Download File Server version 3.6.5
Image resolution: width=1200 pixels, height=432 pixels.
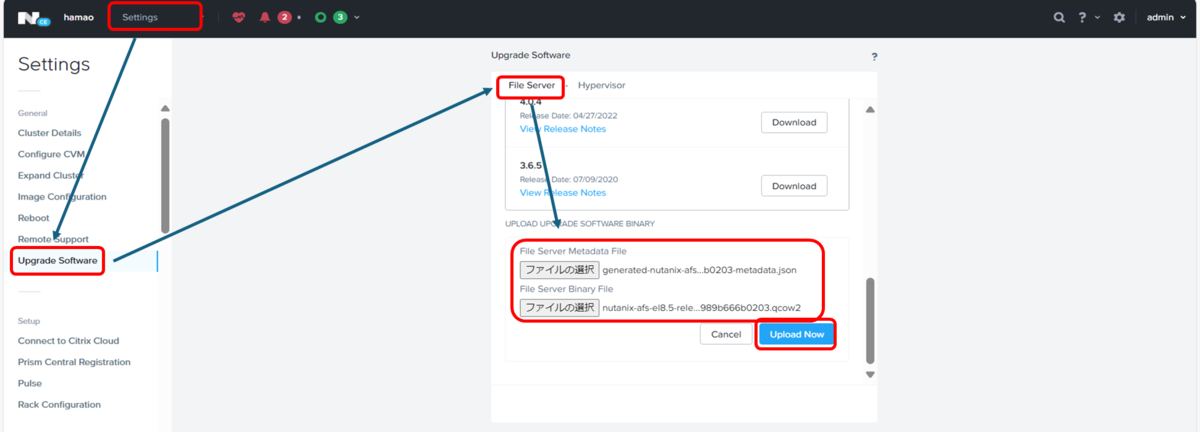(794, 186)
